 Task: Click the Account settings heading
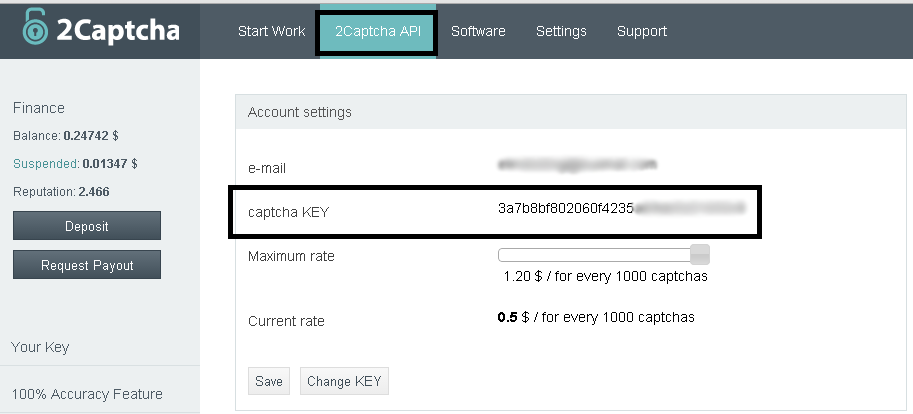click(299, 112)
